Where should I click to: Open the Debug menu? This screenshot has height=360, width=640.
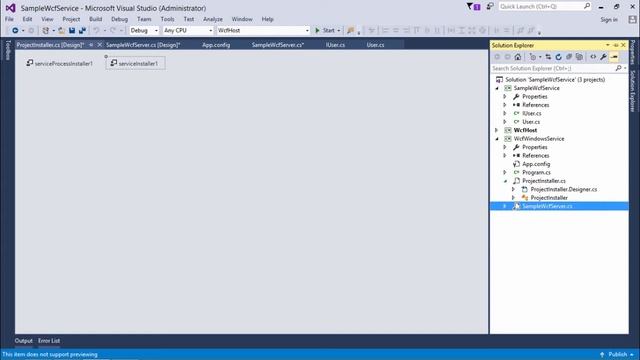[x=119, y=19]
